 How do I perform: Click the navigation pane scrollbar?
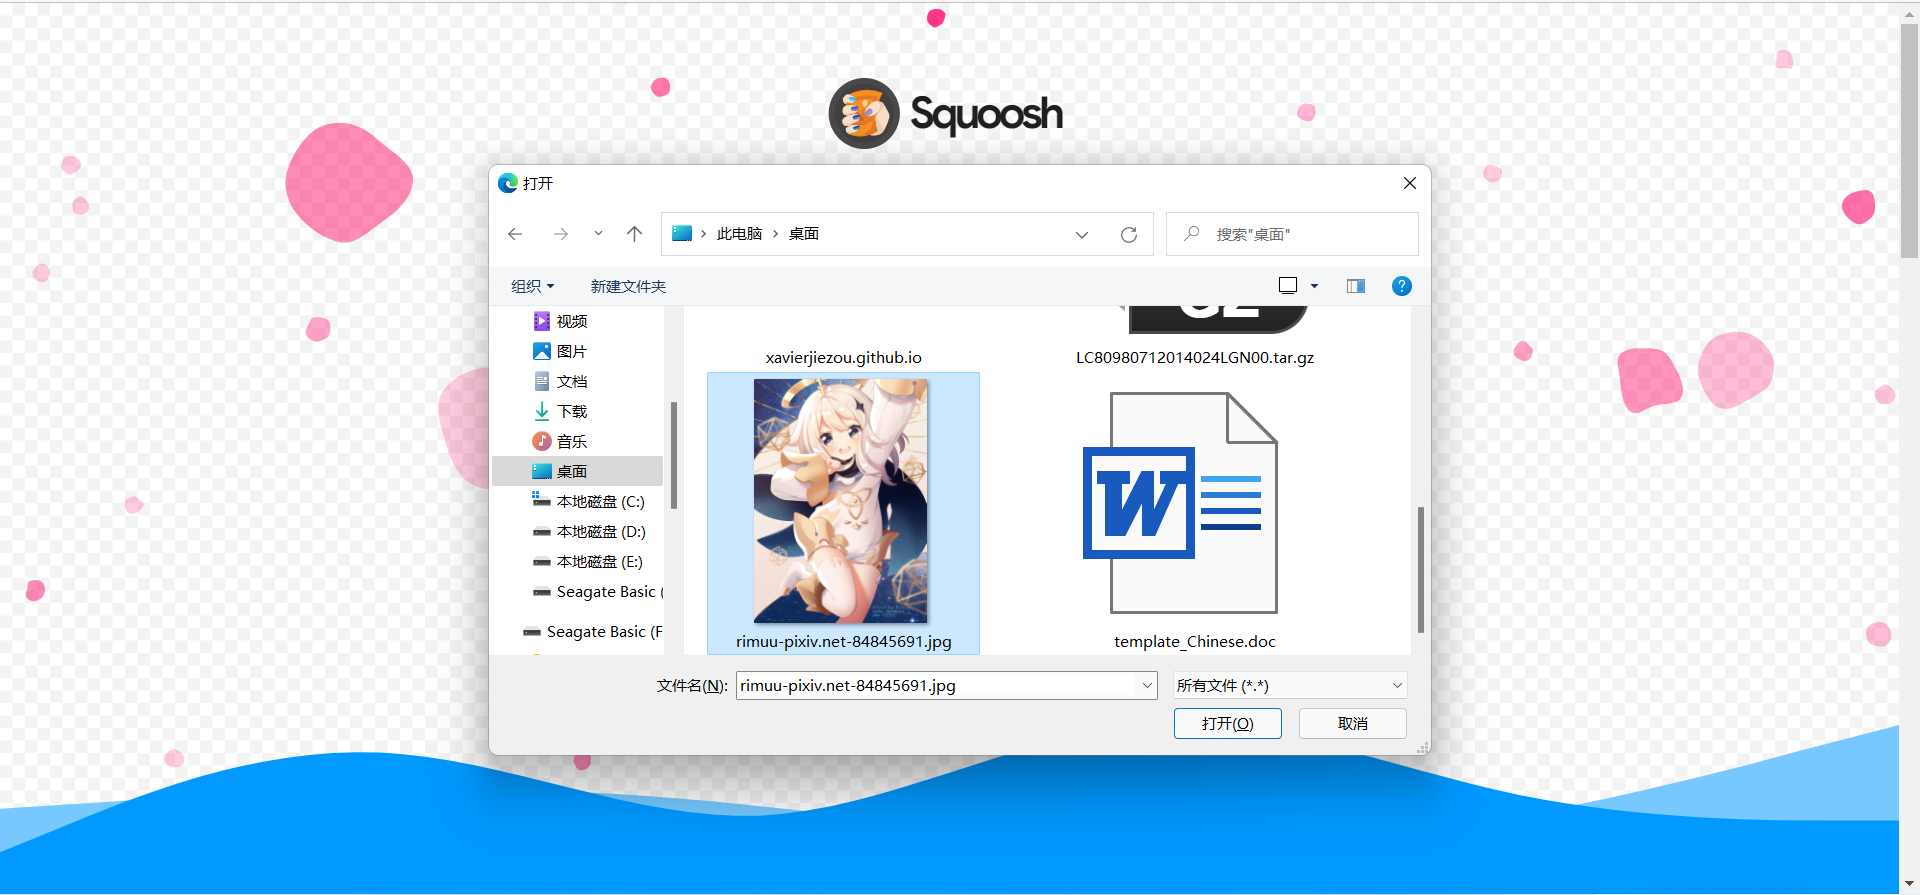[x=674, y=455]
